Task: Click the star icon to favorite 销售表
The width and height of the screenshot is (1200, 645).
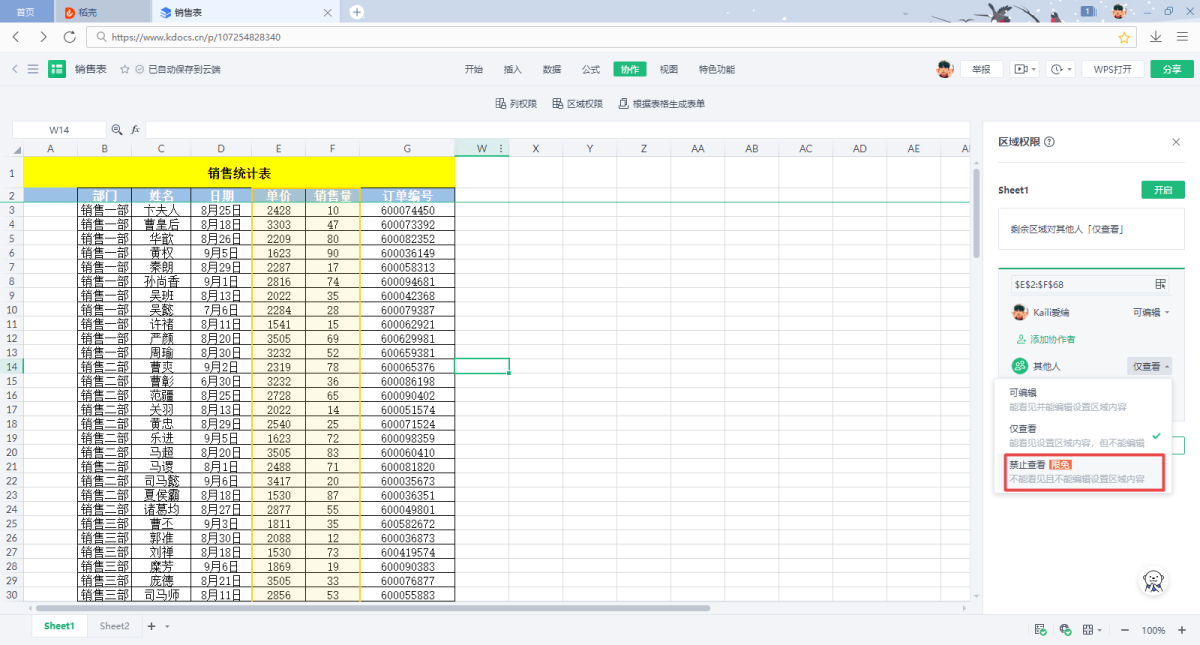Action: pos(125,69)
